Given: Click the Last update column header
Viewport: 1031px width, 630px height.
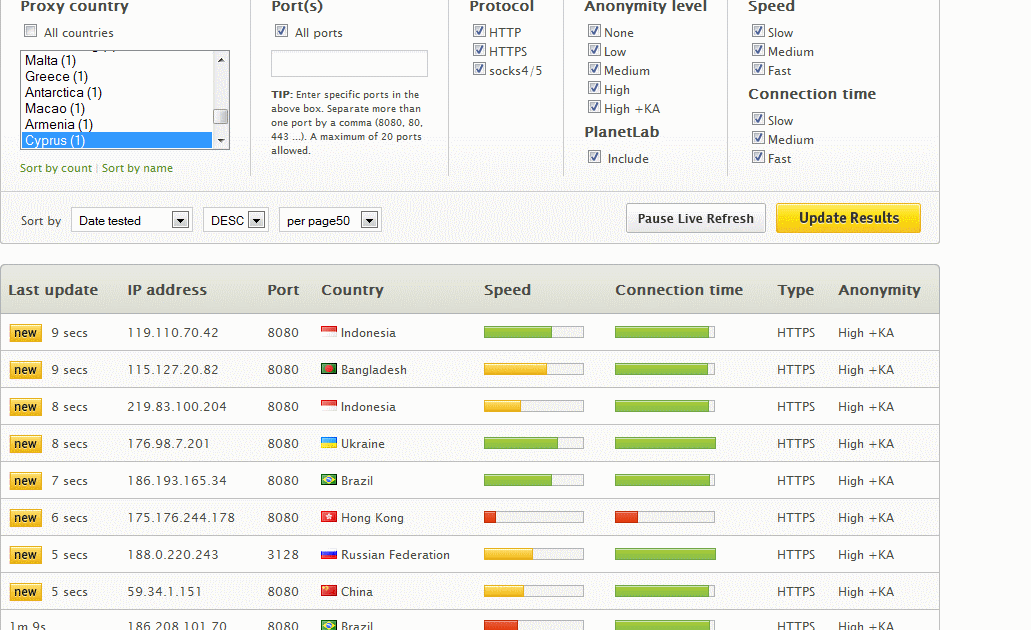Looking at the screenshot, I should [53, 290].
